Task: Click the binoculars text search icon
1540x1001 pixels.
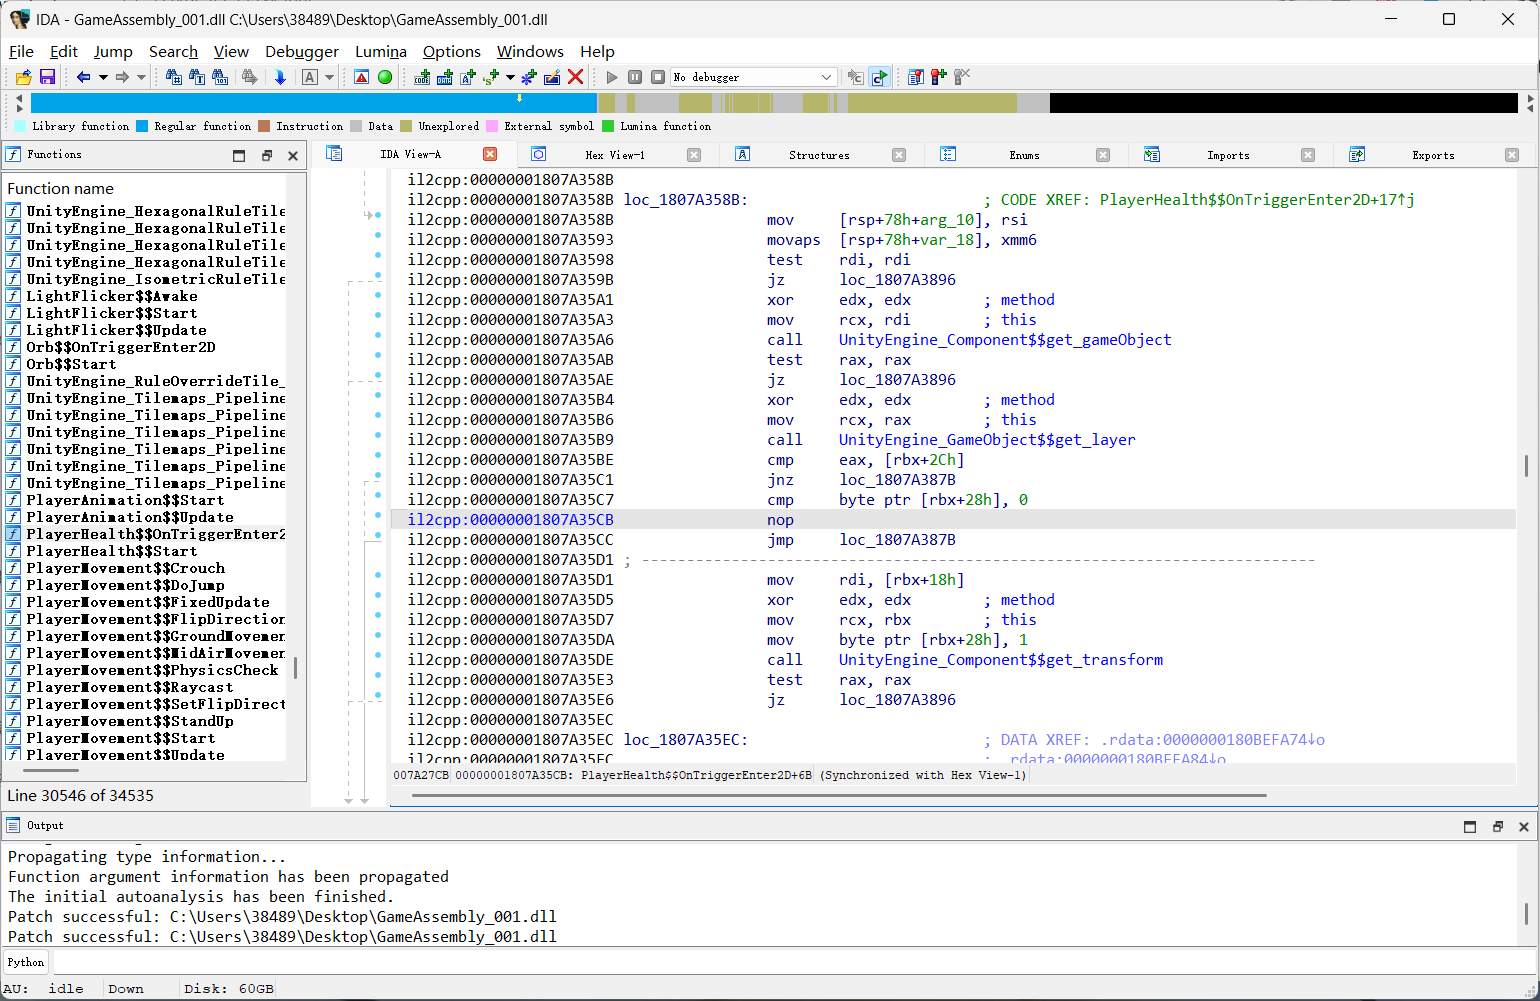Action: (197, 77)
